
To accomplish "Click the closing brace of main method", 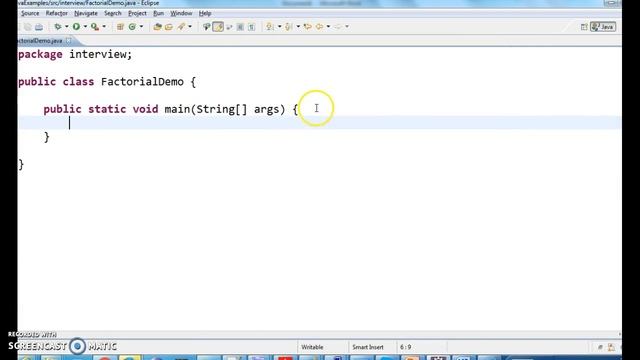I will 47,137.
